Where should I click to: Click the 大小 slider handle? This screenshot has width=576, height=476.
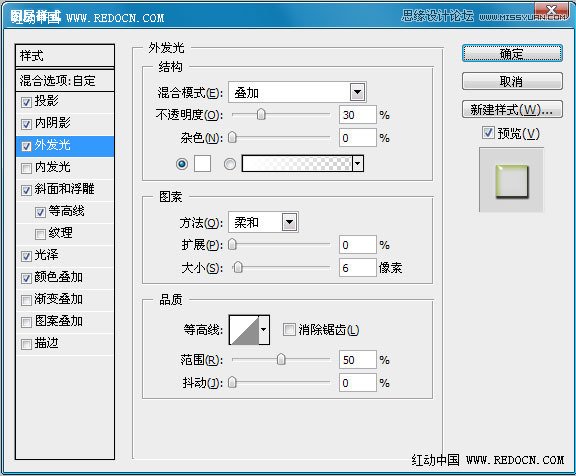point(238,267)
